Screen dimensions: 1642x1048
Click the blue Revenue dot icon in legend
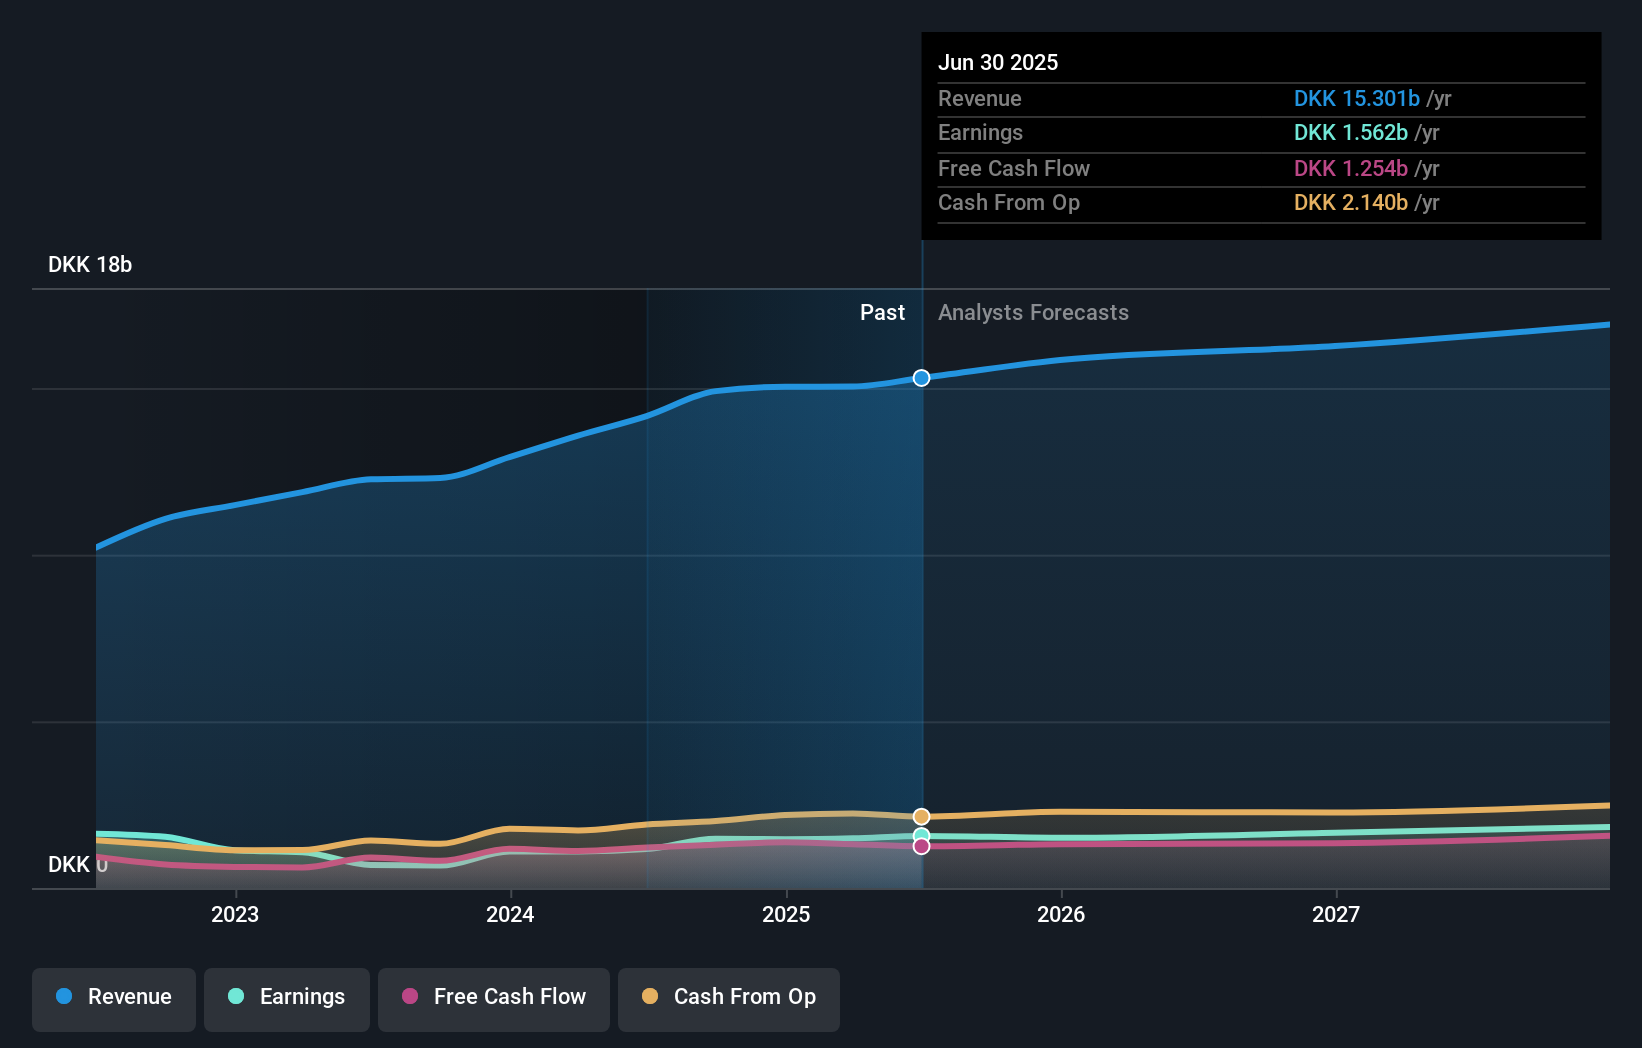[x=64, y=996]
